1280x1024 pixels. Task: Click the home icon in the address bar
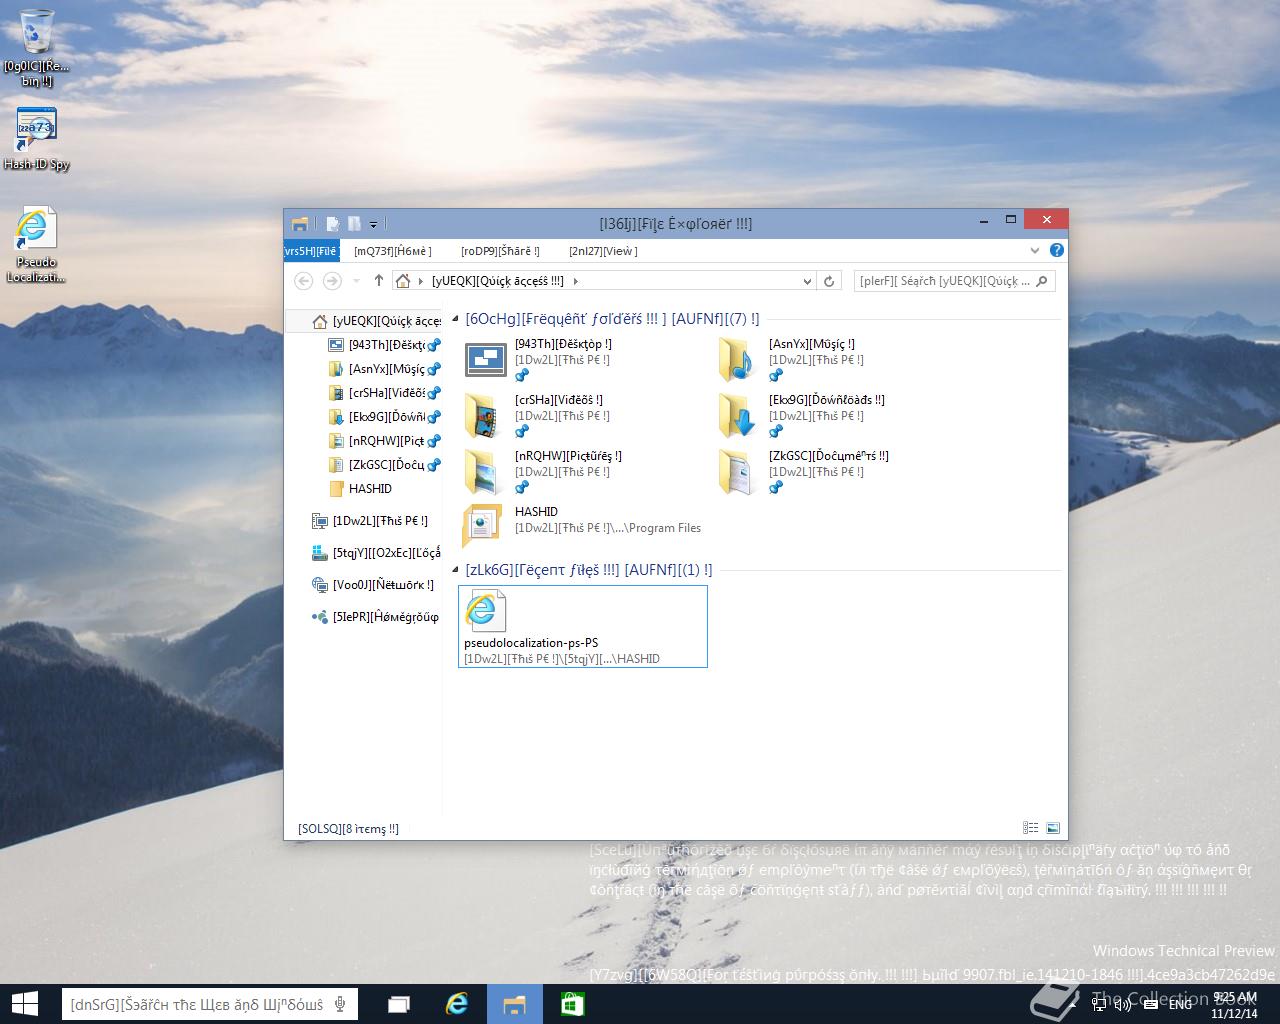[x=403, y=281]
